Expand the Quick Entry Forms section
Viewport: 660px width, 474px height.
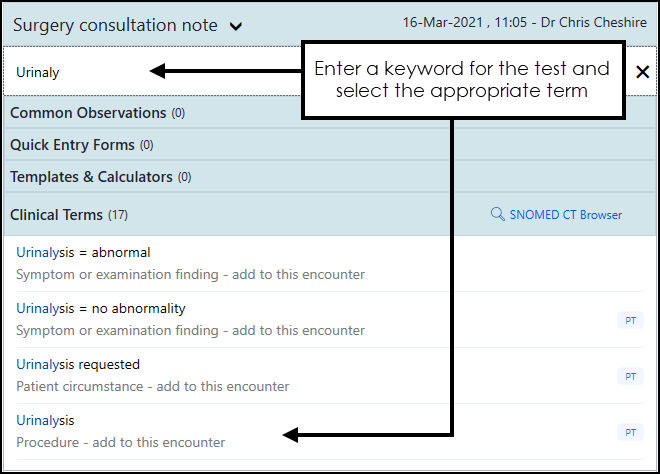72,145
